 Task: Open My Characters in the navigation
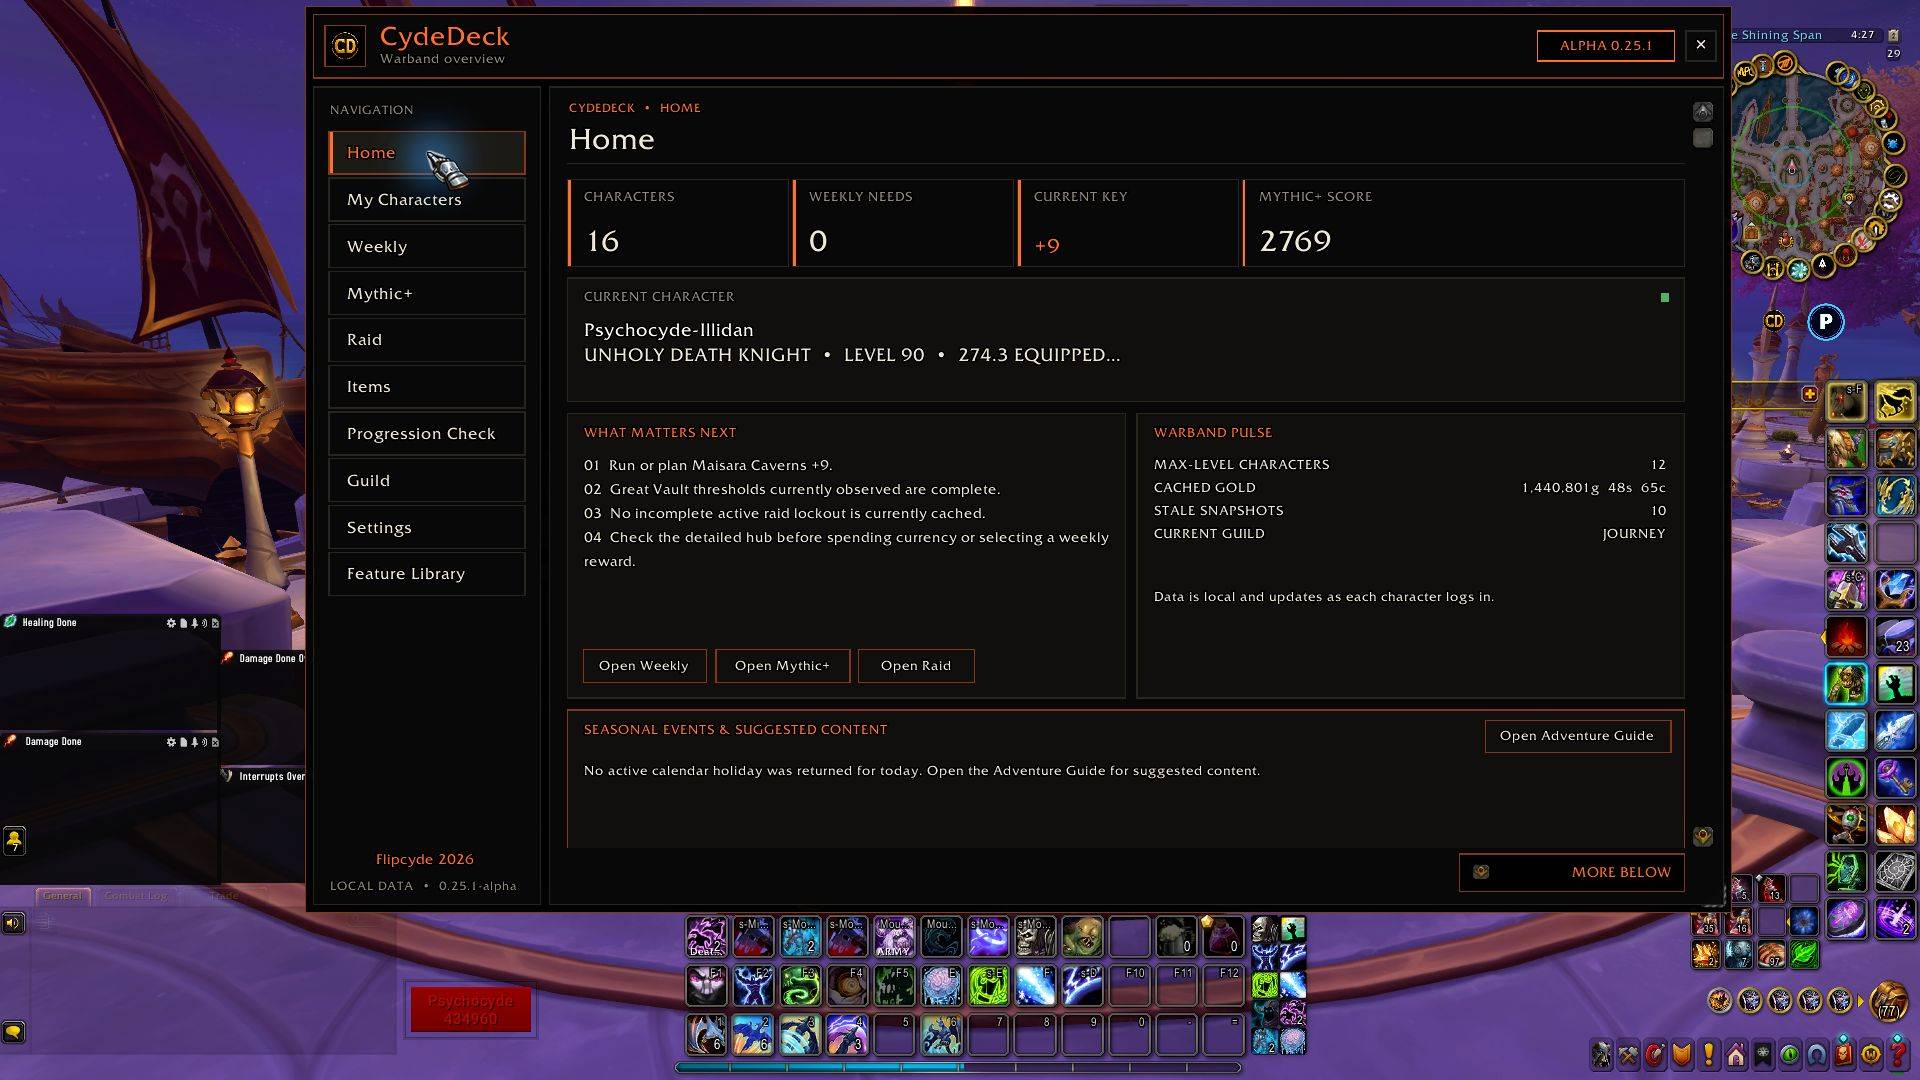point(427,200)
